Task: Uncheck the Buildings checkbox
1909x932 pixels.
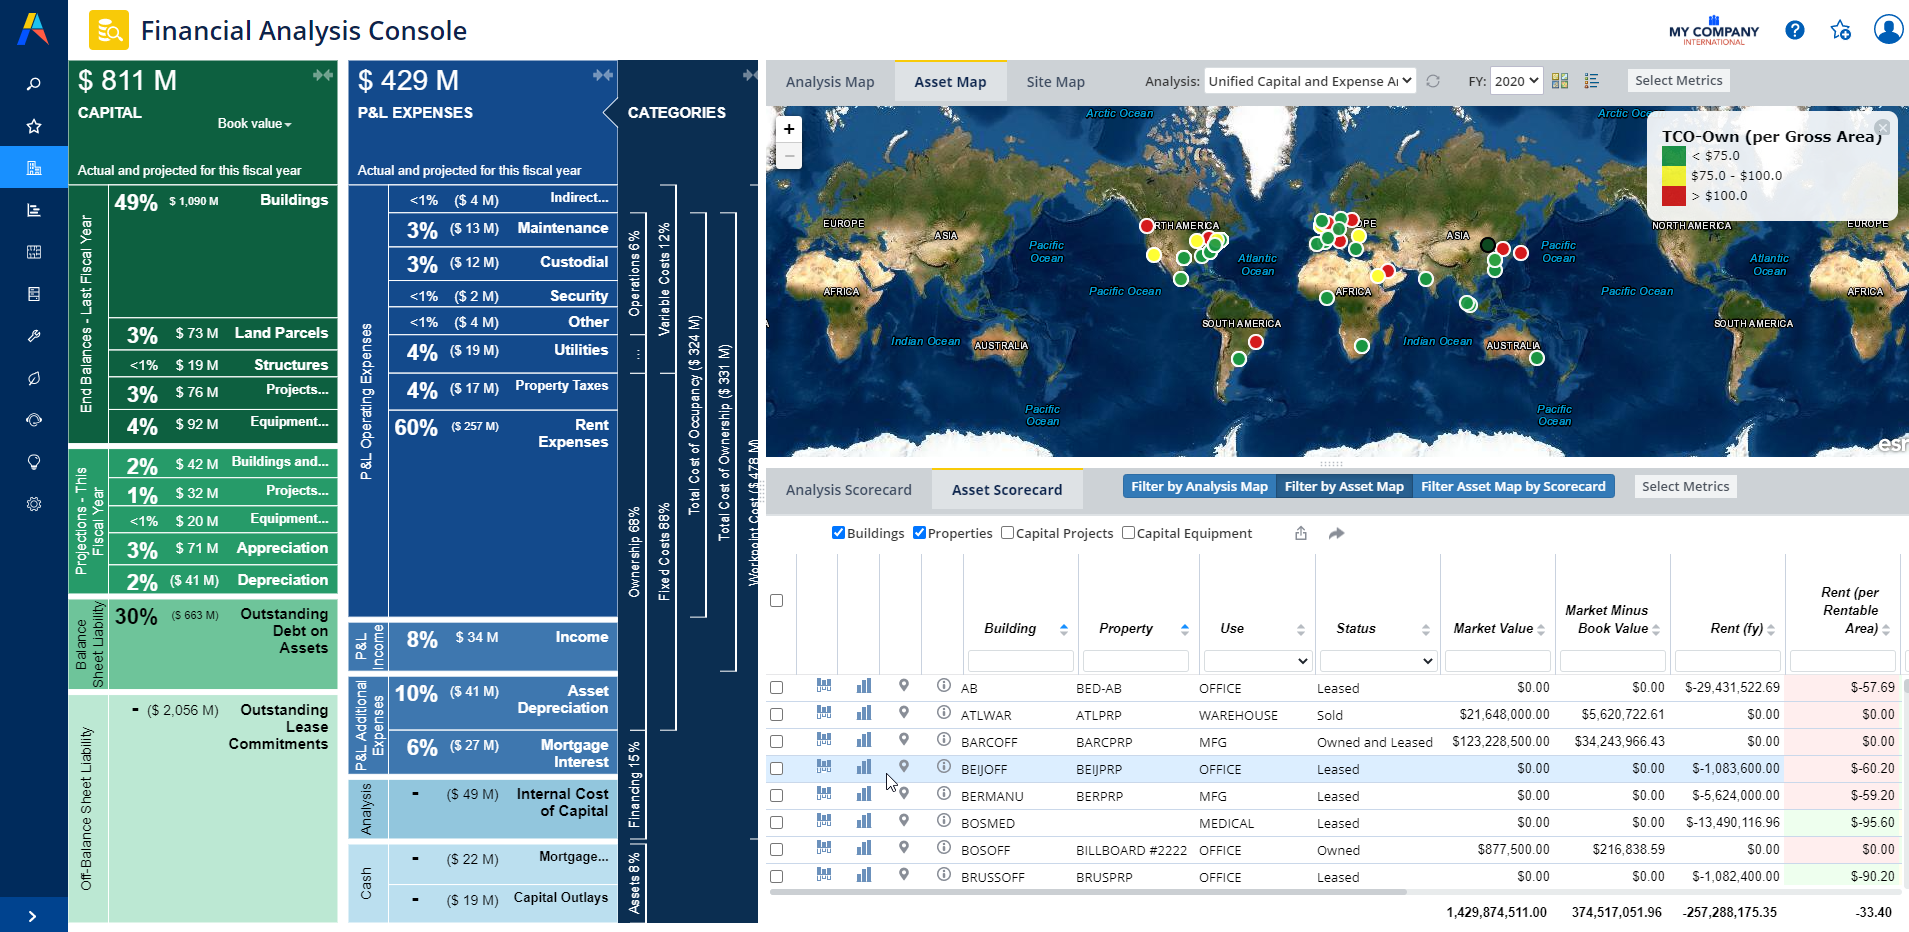Action: (x=838, y=533)
